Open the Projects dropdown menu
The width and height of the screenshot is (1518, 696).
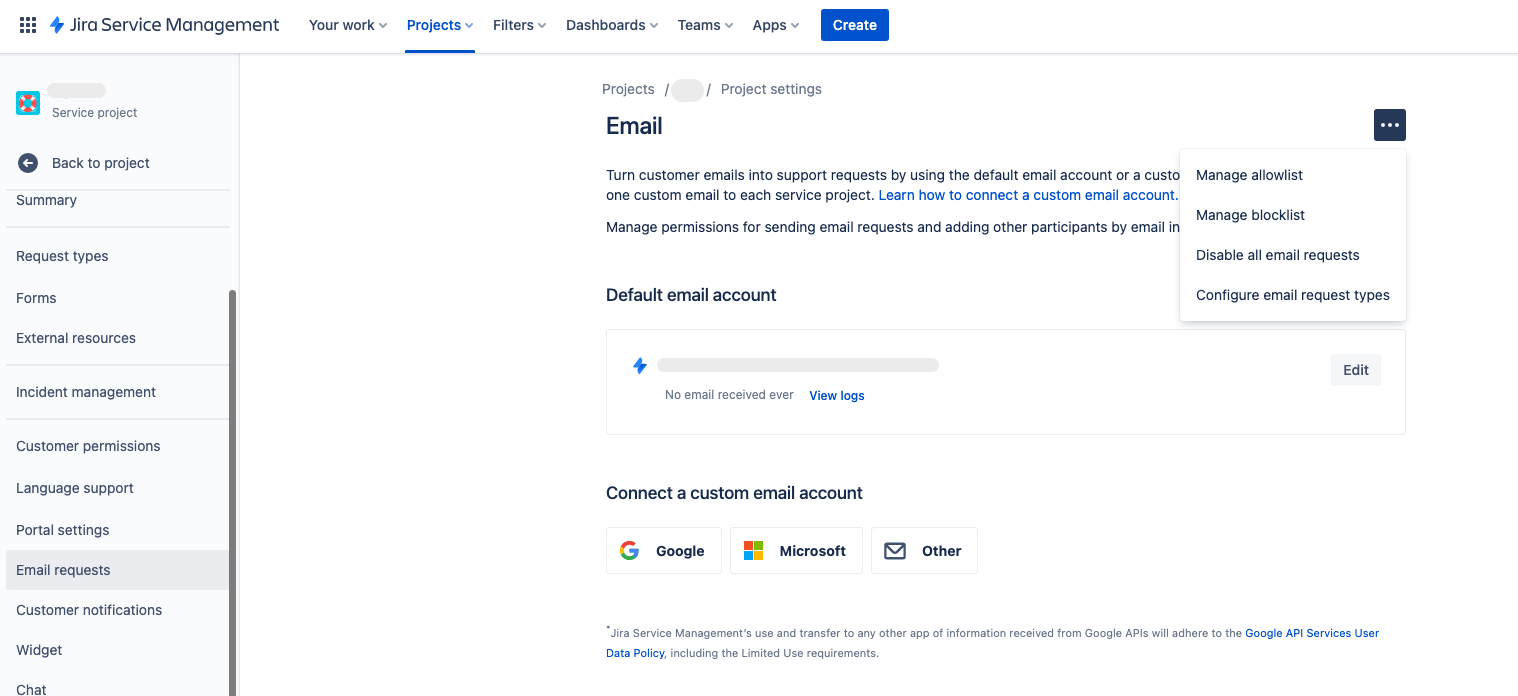point(440,25)
